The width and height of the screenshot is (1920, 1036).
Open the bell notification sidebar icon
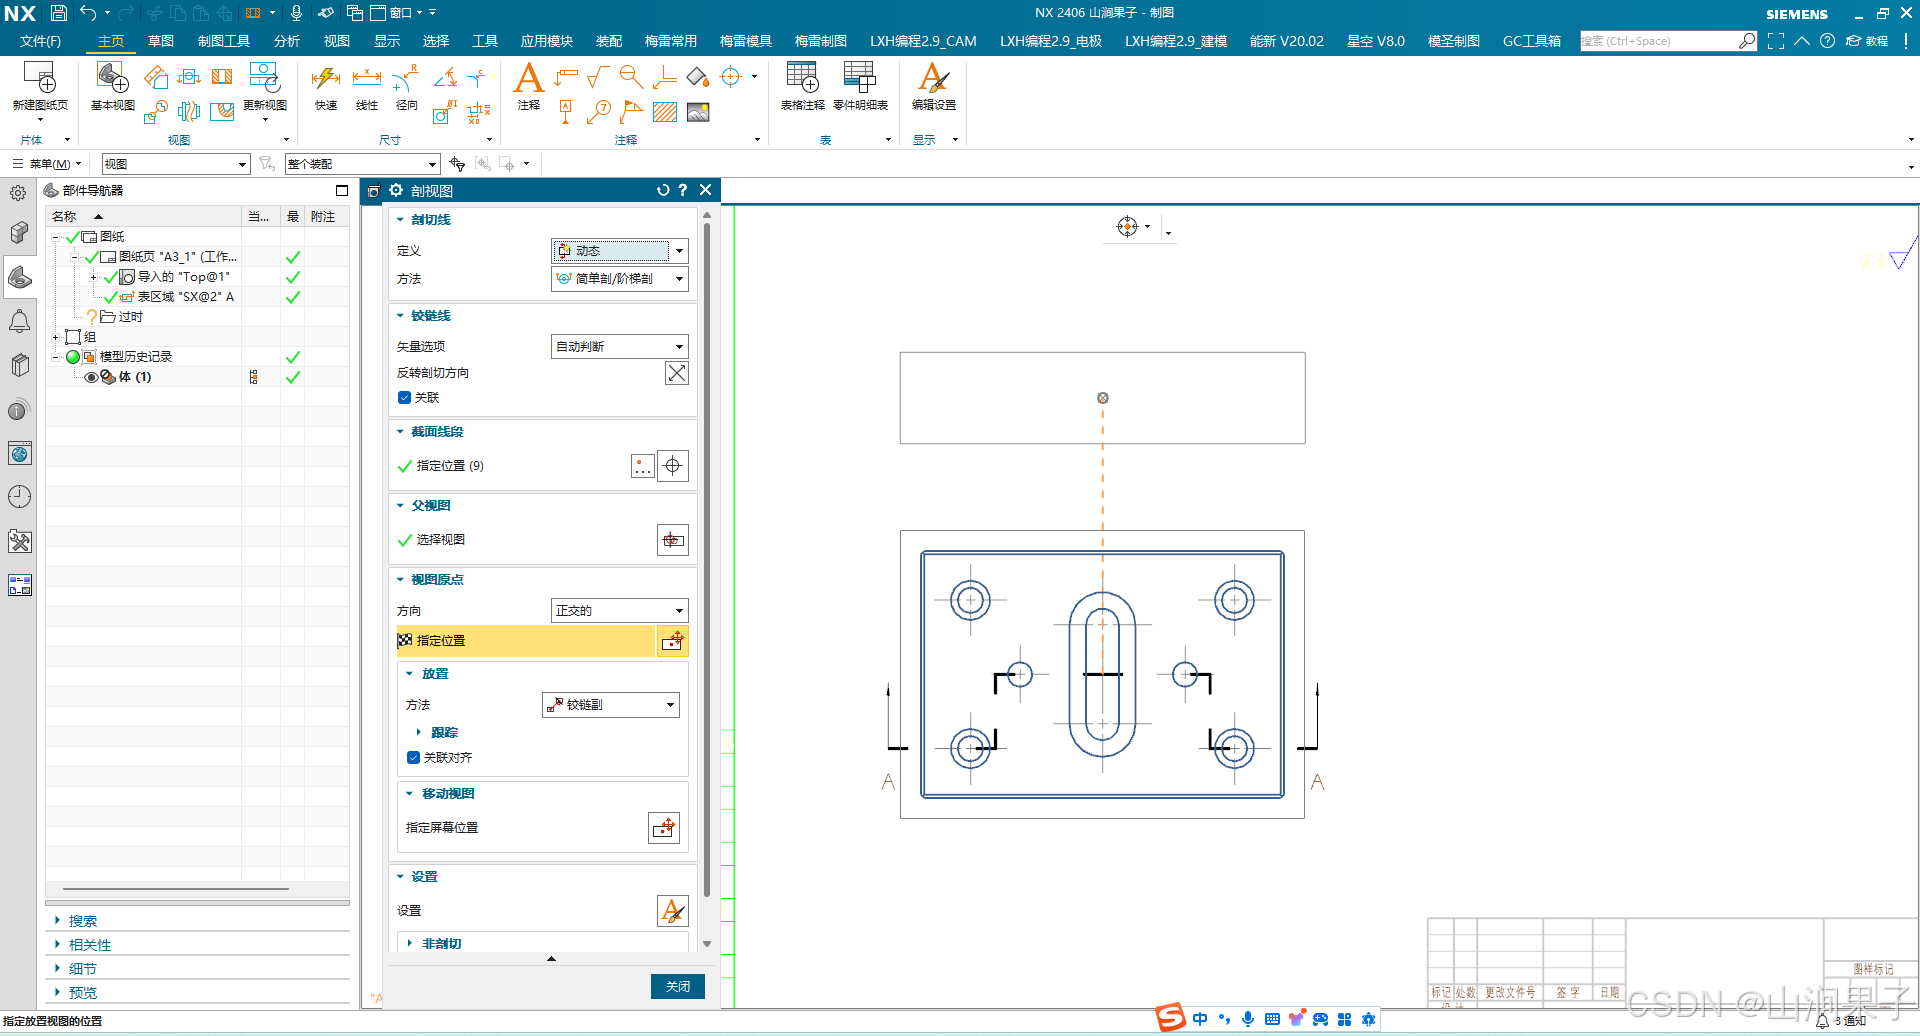tap(19, 321)
